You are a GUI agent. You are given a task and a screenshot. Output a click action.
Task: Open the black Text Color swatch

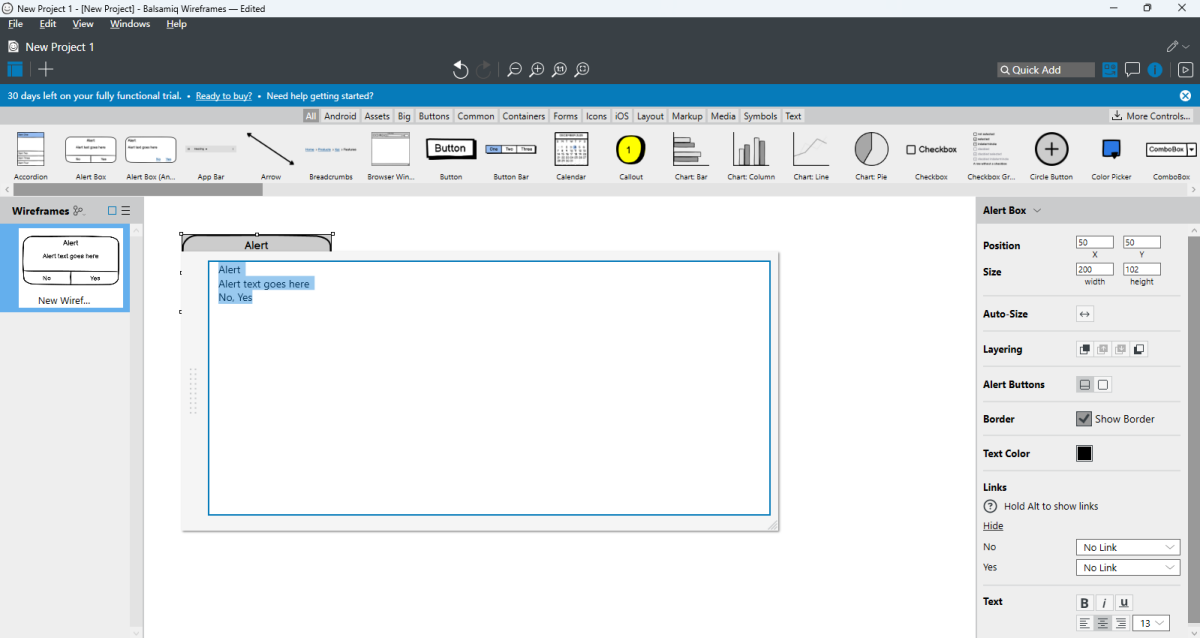[1084, 453]
